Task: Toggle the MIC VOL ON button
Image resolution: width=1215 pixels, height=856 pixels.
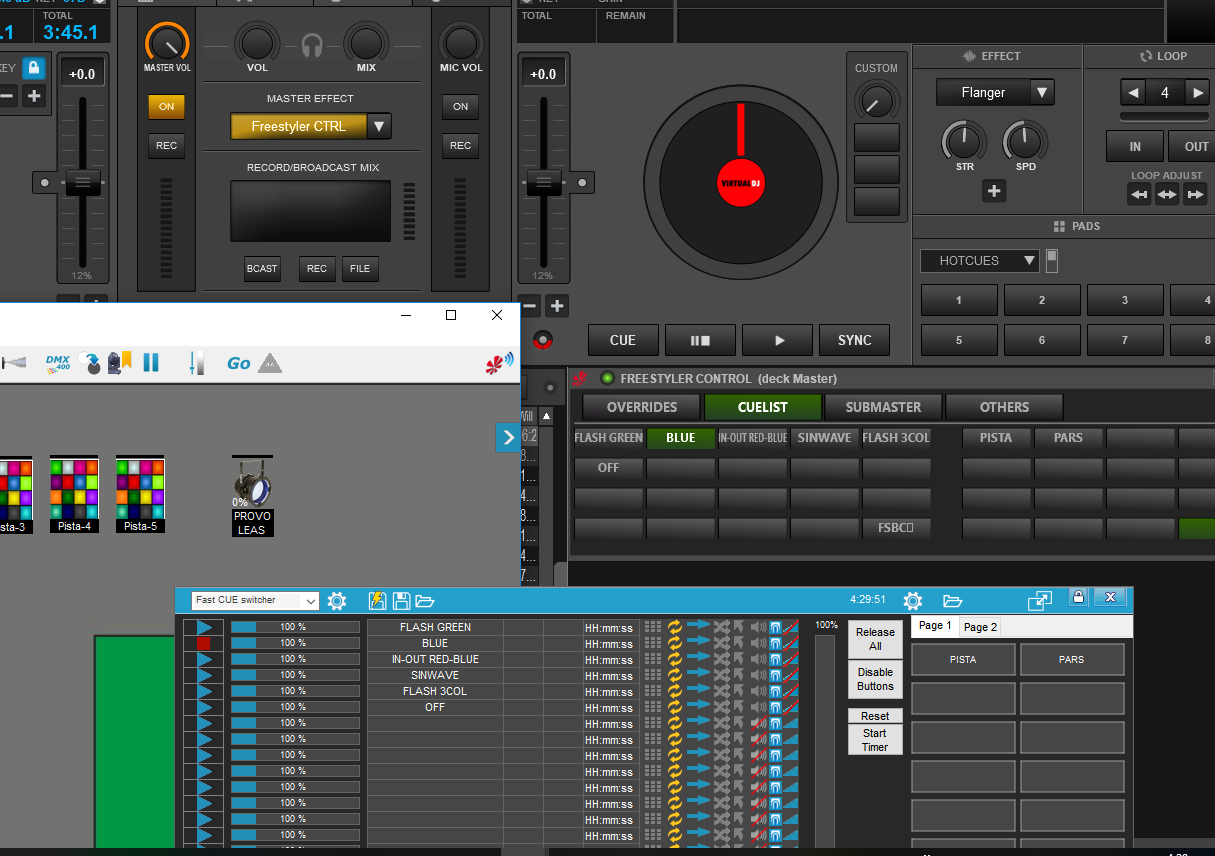Action: point(460,106)
